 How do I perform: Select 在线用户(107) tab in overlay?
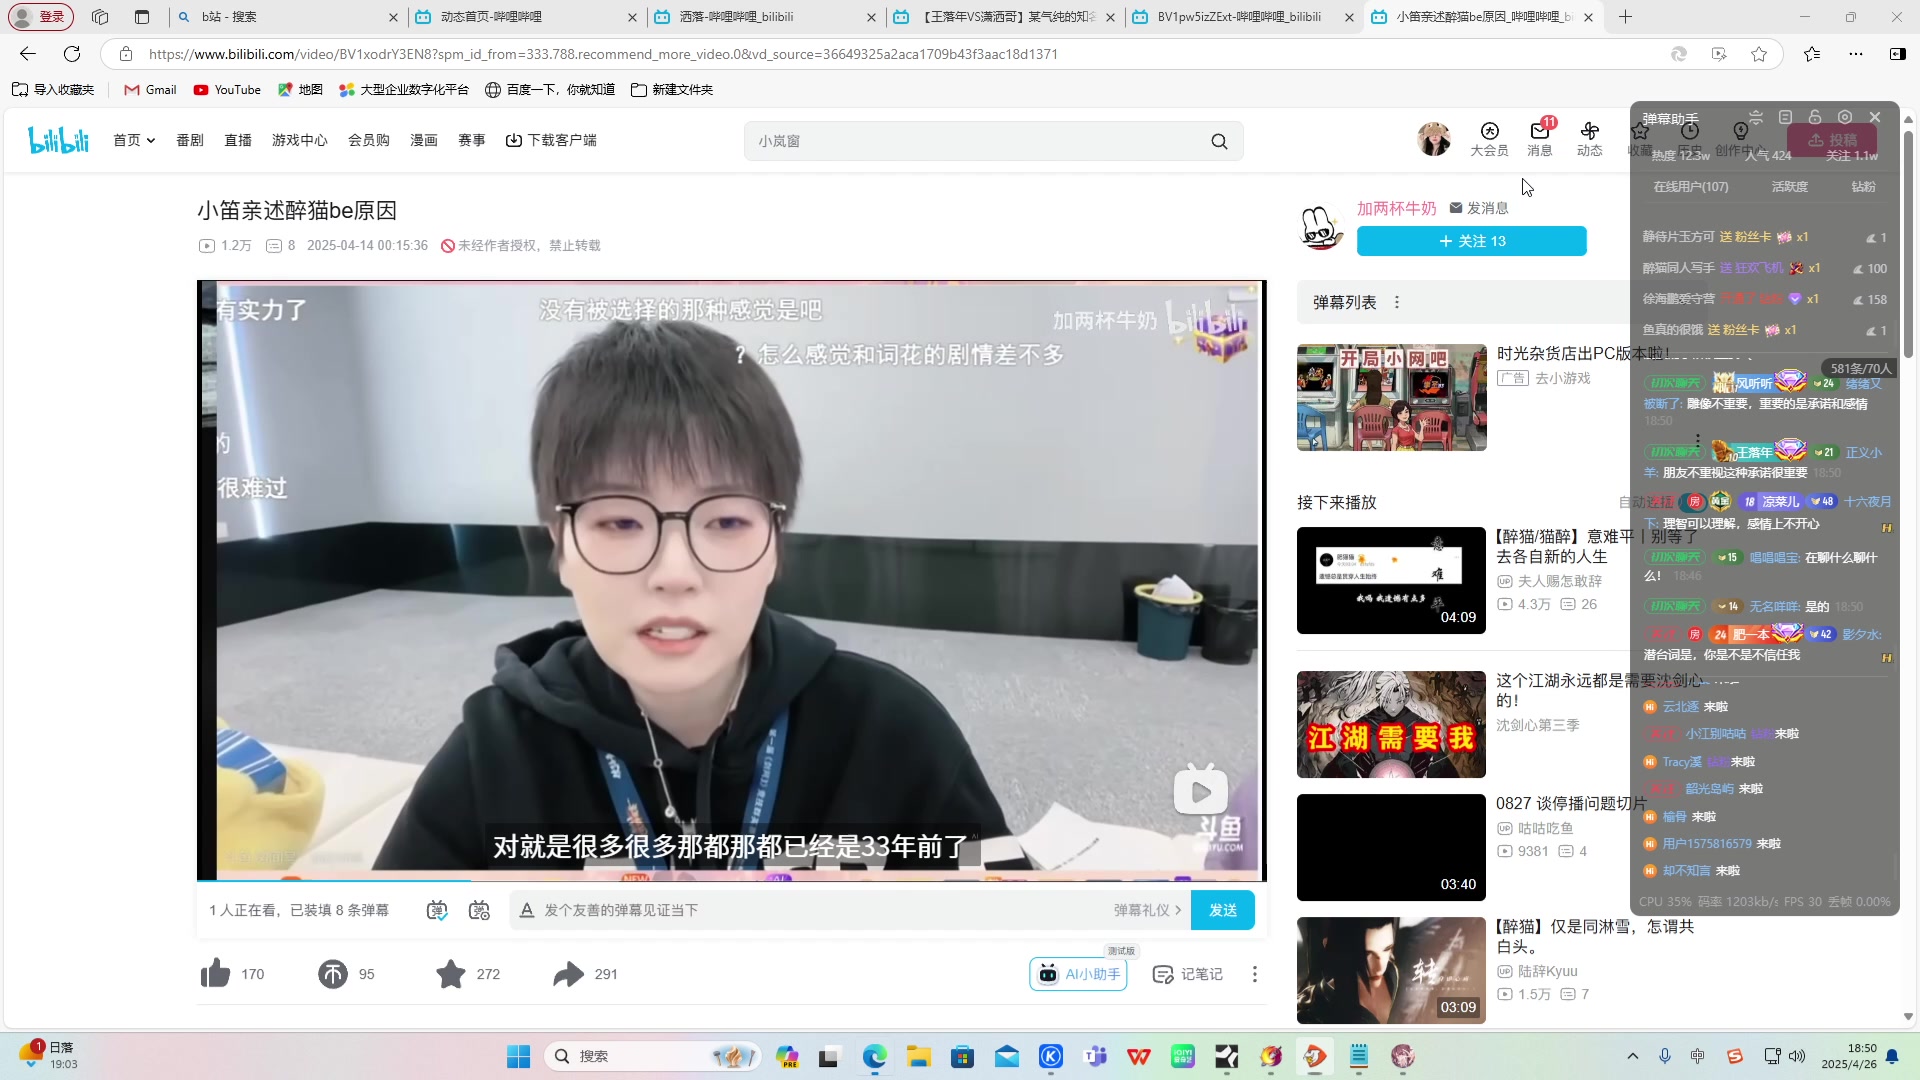coord(1690,187)
